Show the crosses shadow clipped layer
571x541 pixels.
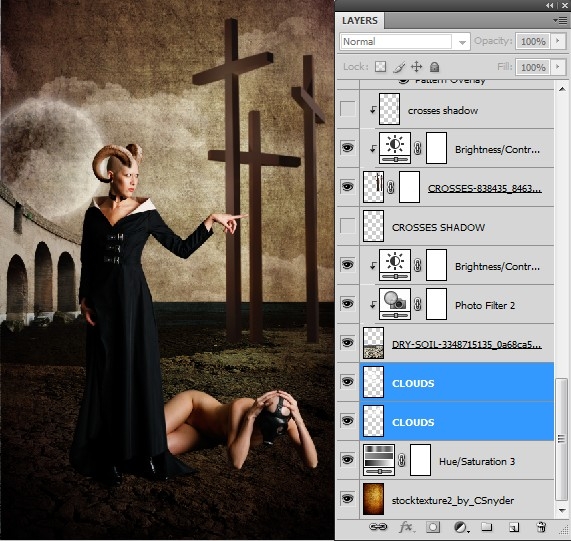pos(348,109)
